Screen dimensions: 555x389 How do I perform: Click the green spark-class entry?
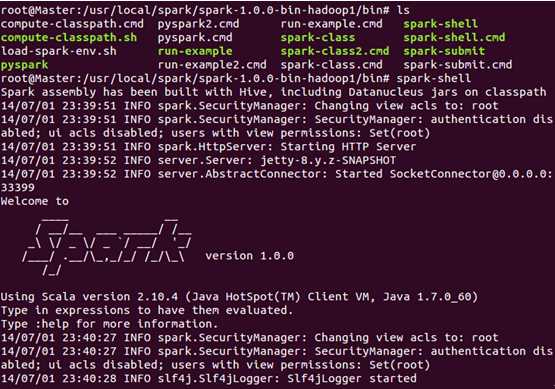pos(318,38)
